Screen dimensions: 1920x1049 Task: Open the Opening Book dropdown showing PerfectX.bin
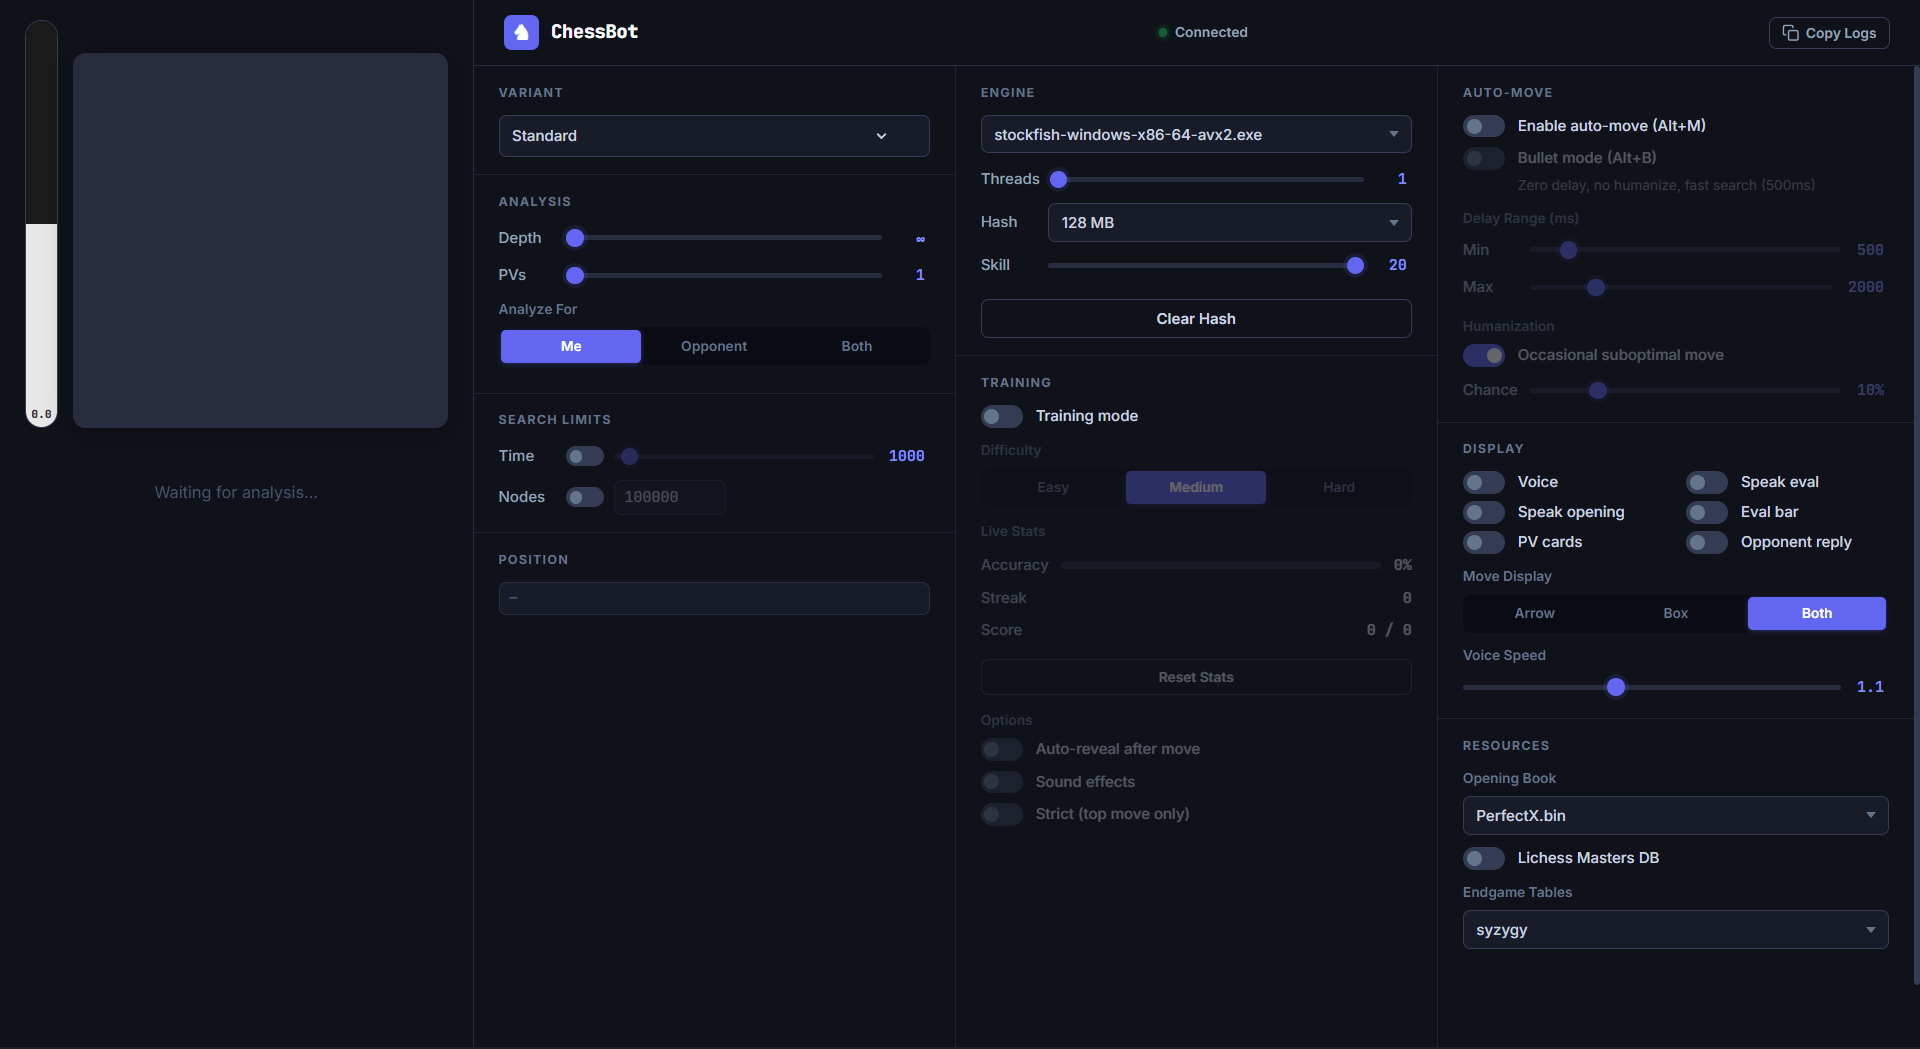1674,815
